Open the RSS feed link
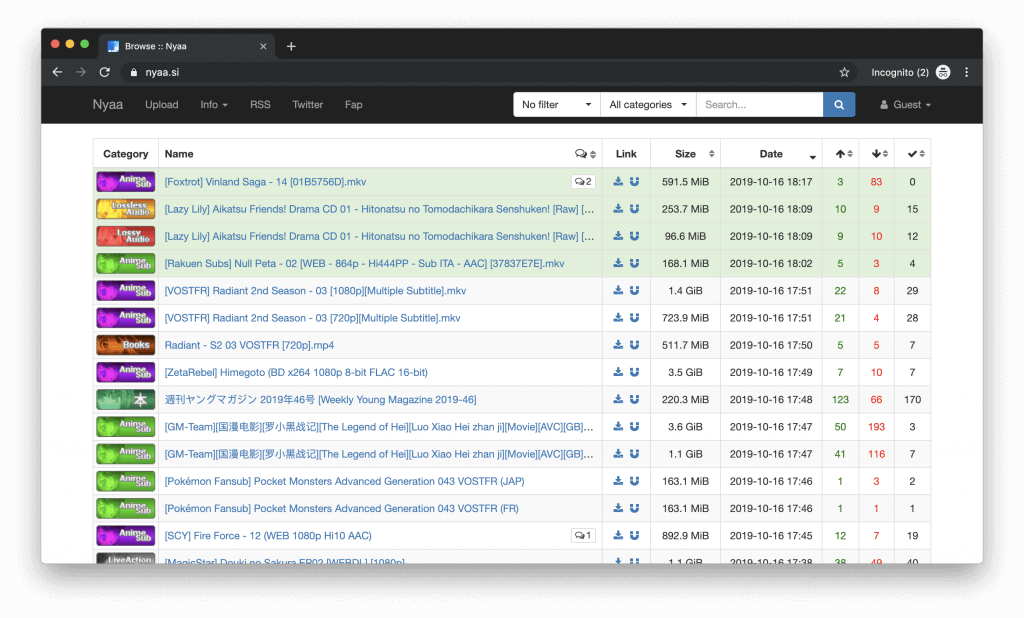This screenshot has height=618, width=1024. coord(260,105)
